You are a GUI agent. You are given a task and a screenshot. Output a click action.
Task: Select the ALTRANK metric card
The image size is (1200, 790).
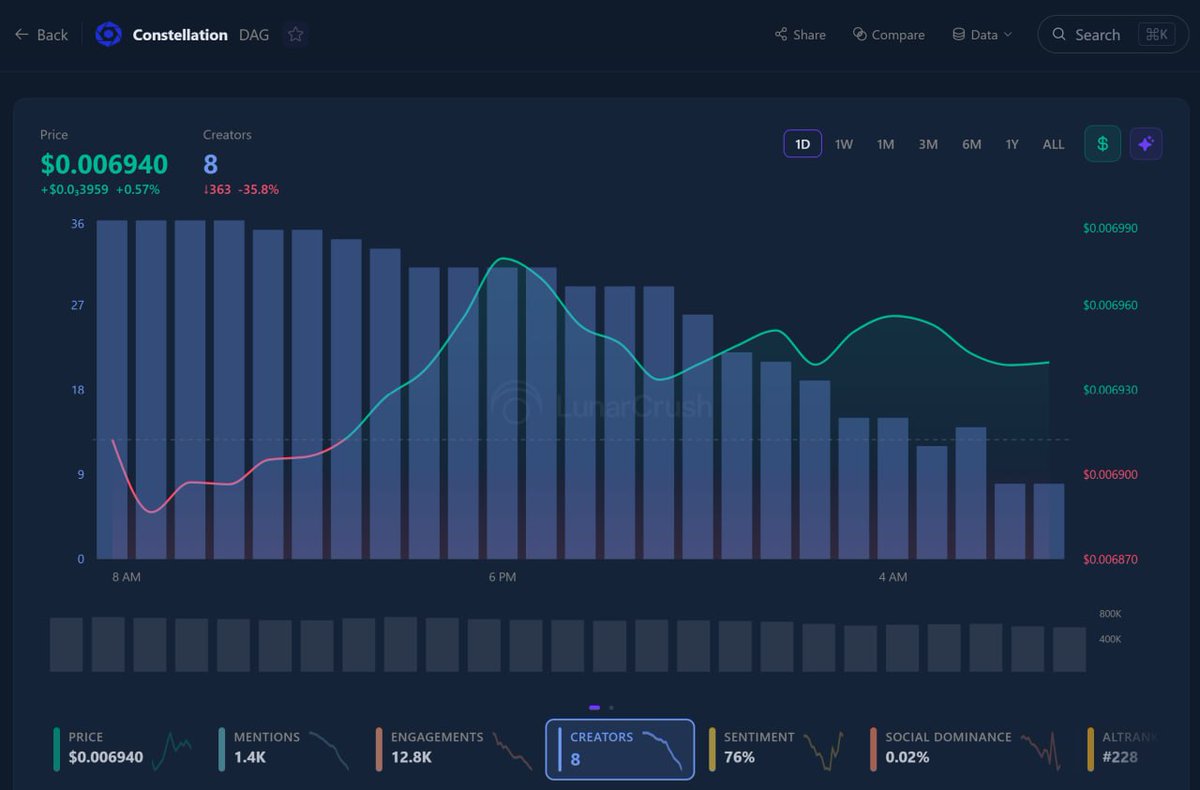pos(1123,749)
